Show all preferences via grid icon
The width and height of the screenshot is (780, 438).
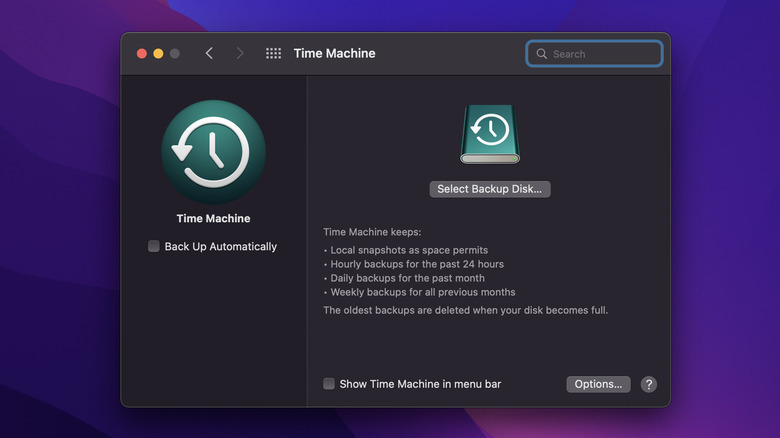(x=273, y=54)
